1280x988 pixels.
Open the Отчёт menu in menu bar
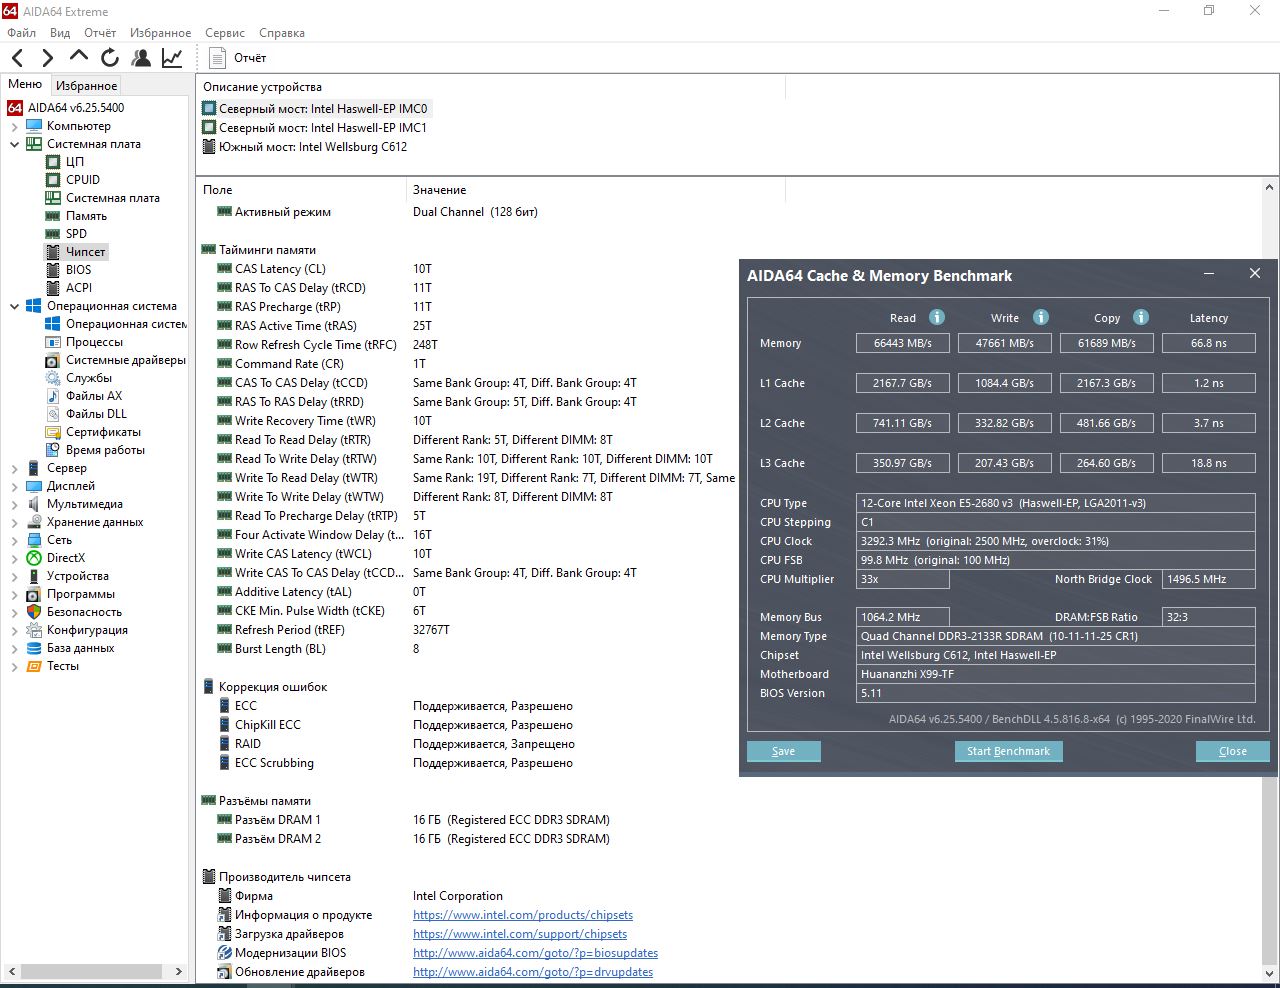[100, 33]
